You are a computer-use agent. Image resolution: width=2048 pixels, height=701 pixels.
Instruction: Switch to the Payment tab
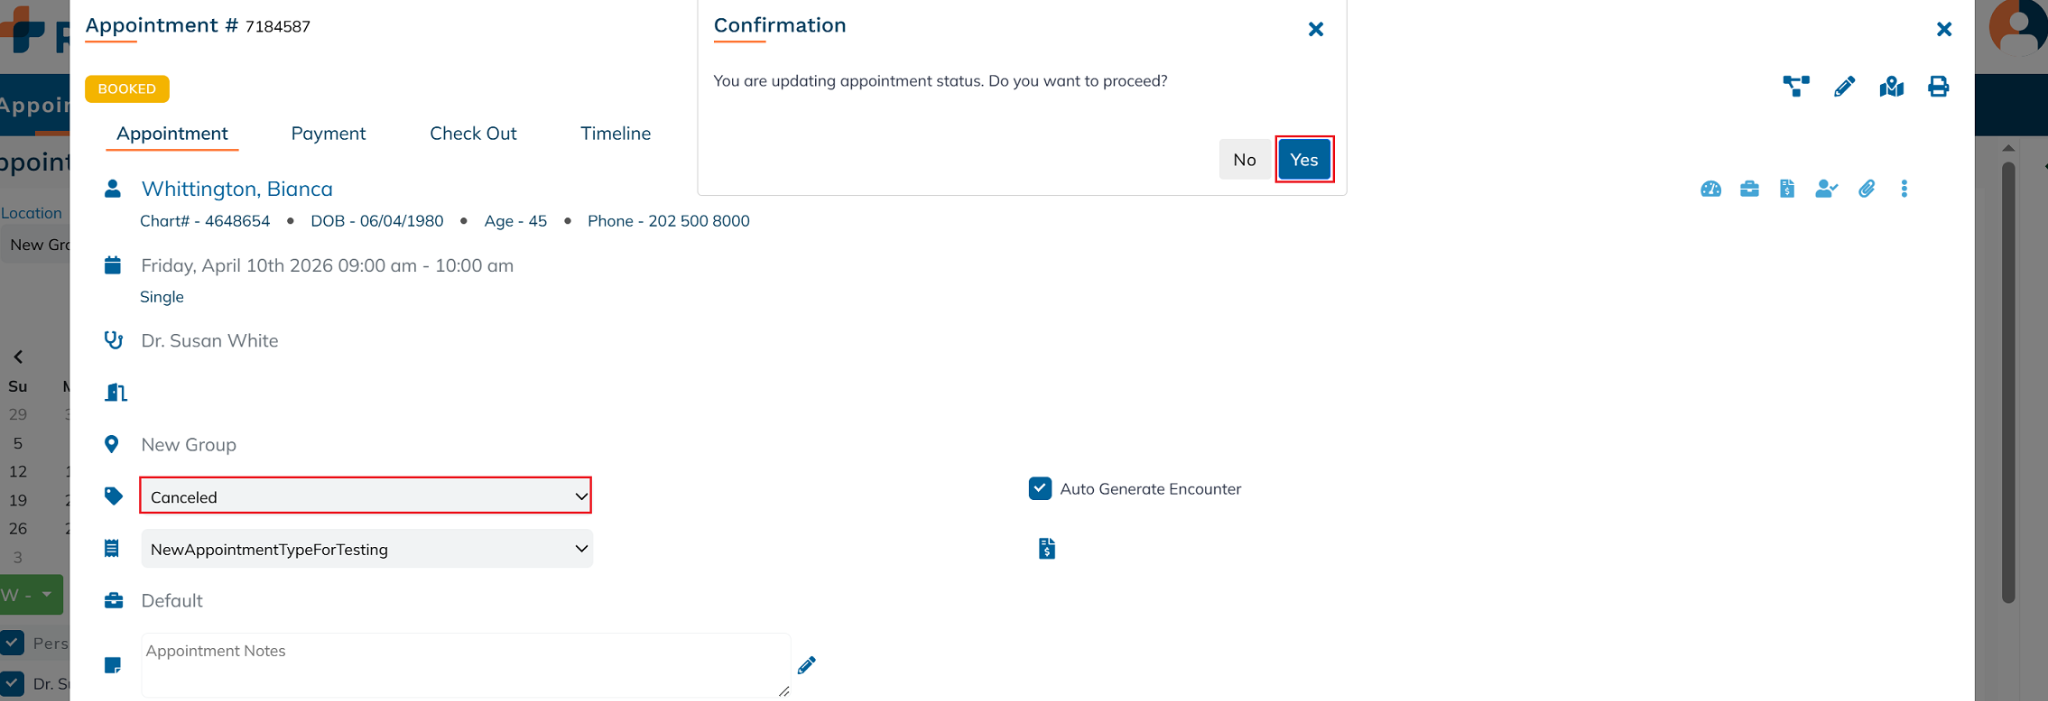tap(328, 134)
